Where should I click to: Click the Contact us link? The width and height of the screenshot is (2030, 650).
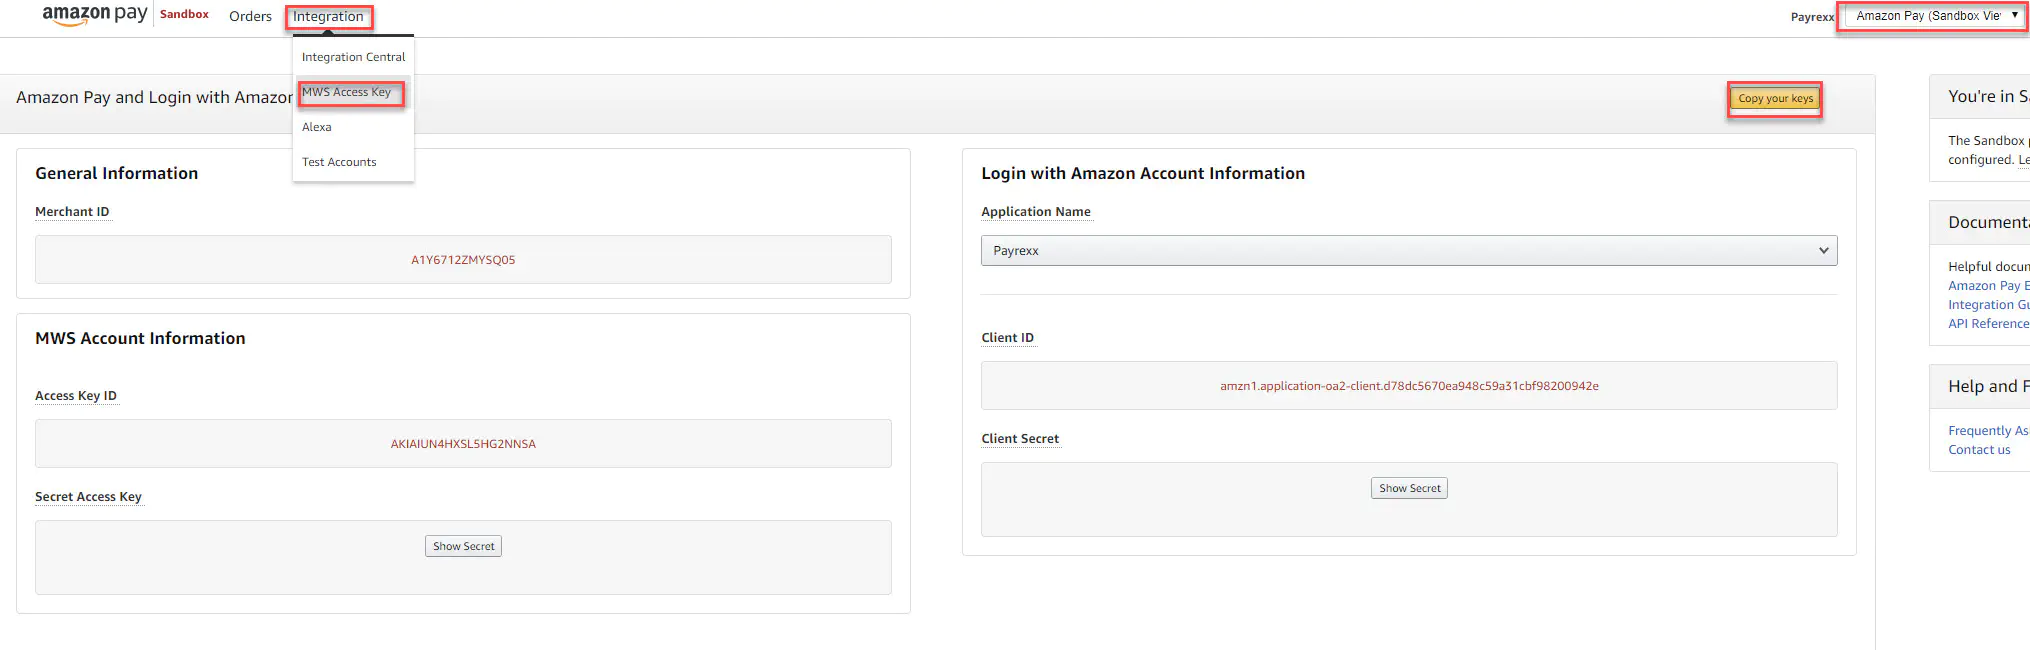point(1978,450)
